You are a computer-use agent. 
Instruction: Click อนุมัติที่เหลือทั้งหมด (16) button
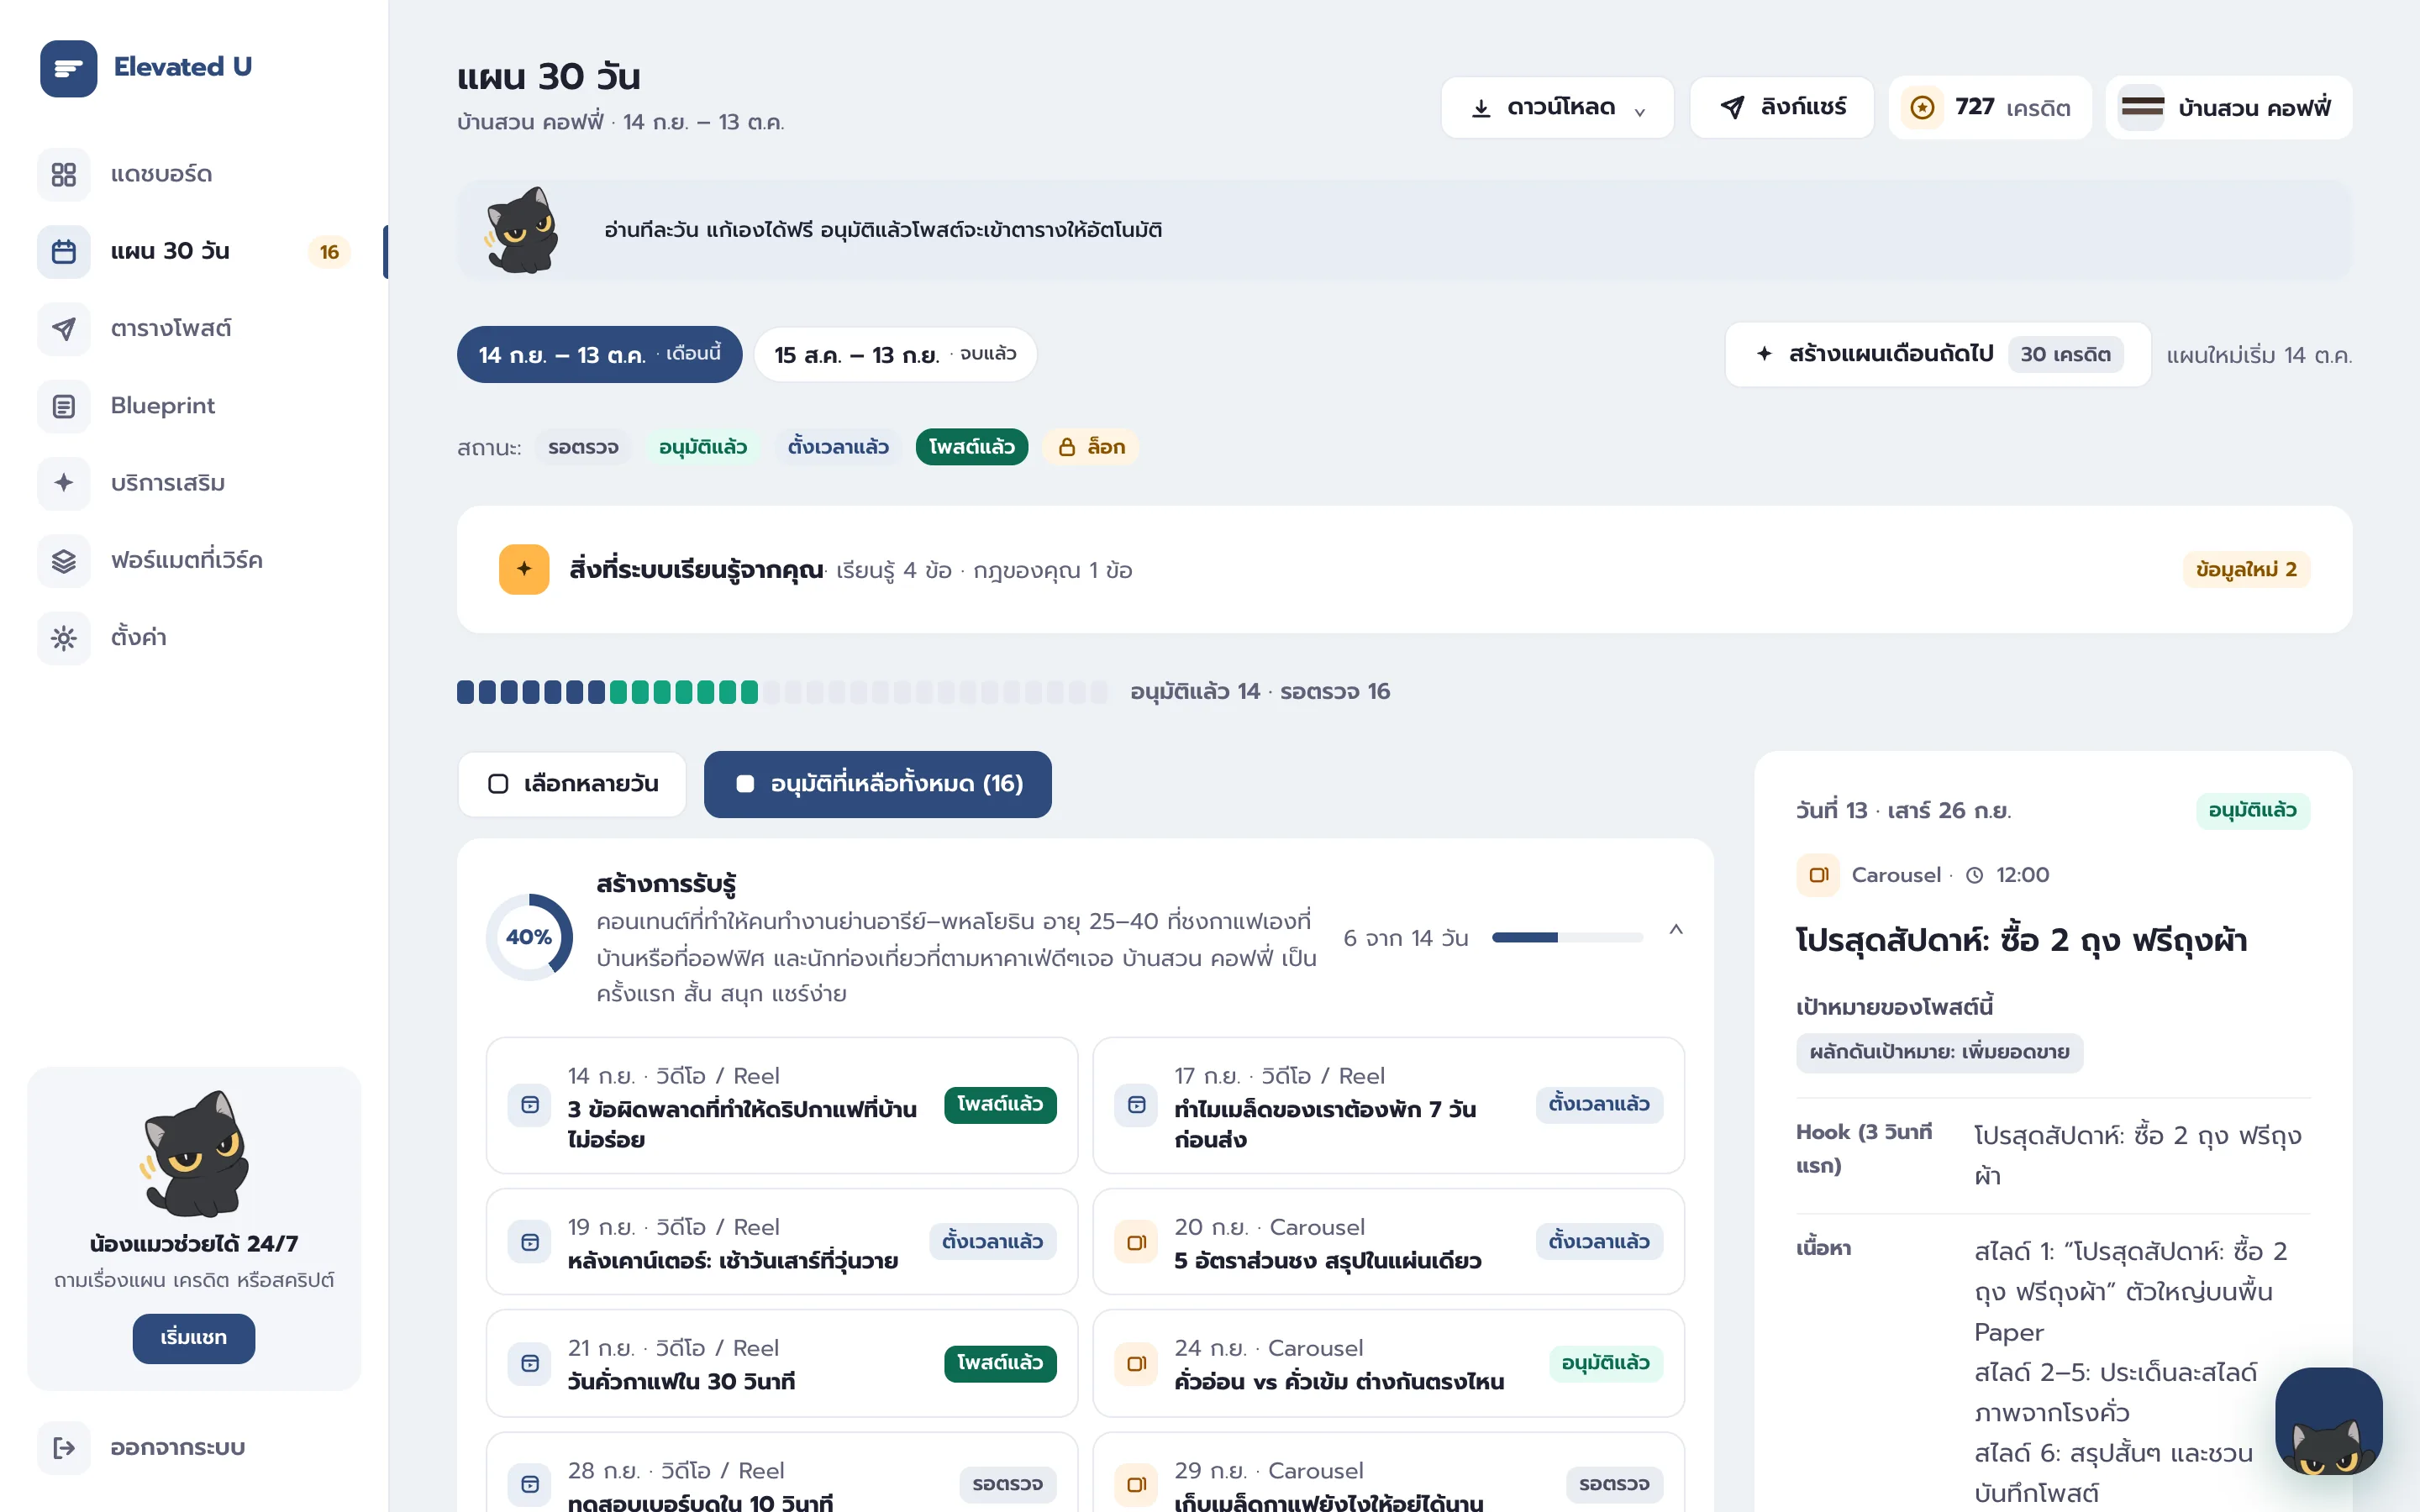pyautogui.click(x=877, y=784)
